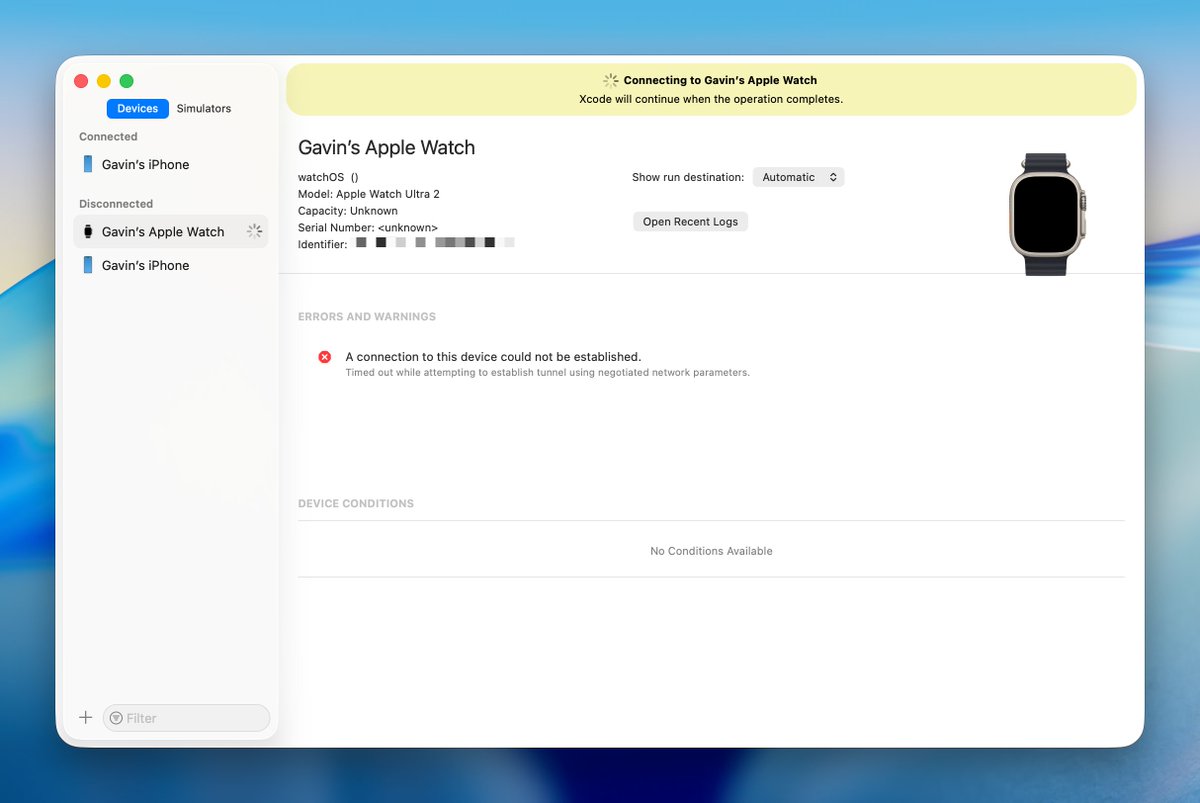
Task: Click the 'Show run destination:' label
Action: [x=688, y=177]
